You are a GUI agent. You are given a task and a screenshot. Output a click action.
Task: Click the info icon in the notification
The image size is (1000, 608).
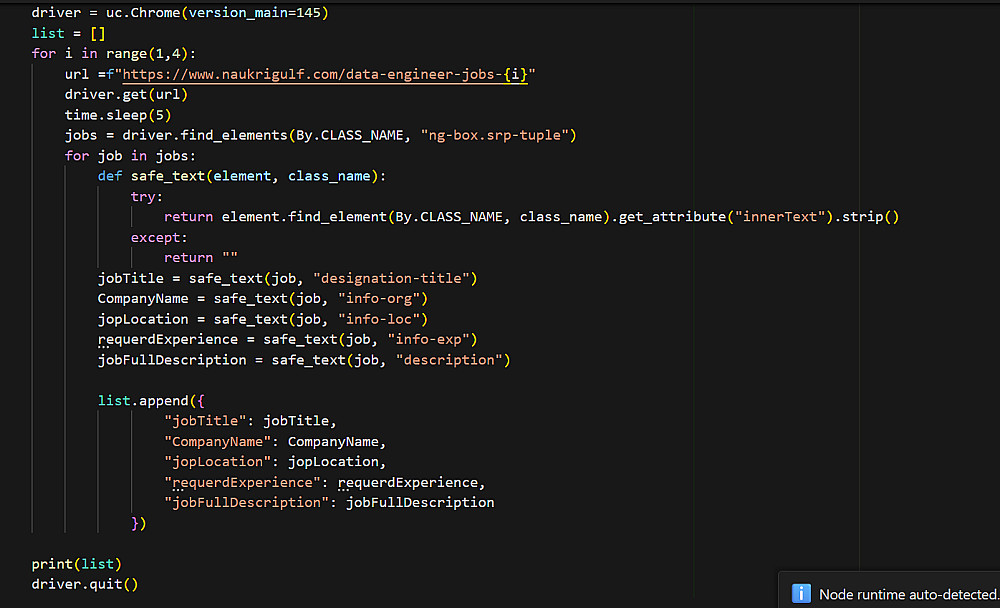pos(801,593)
